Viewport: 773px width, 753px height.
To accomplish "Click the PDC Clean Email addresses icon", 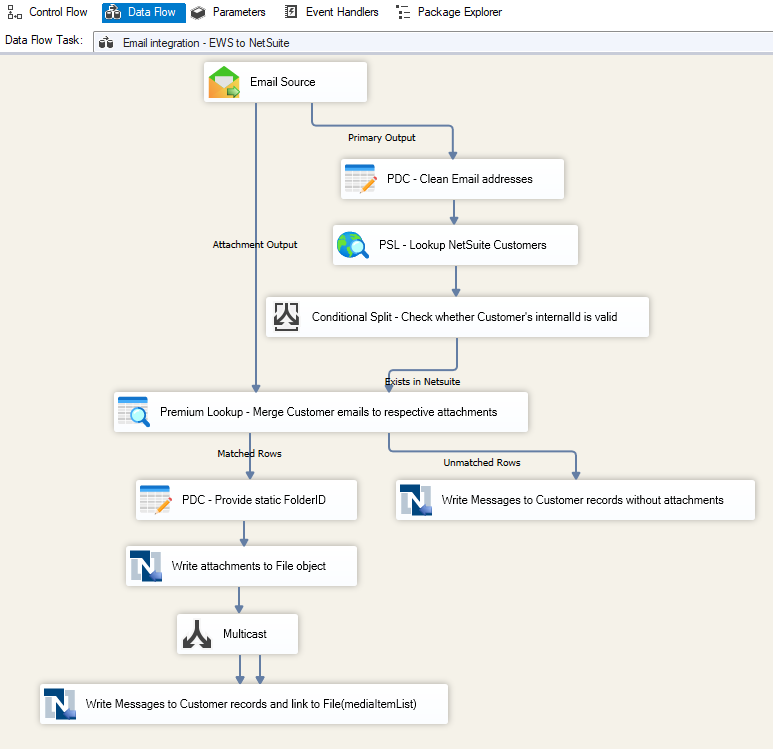I will [x=360, y=179].
